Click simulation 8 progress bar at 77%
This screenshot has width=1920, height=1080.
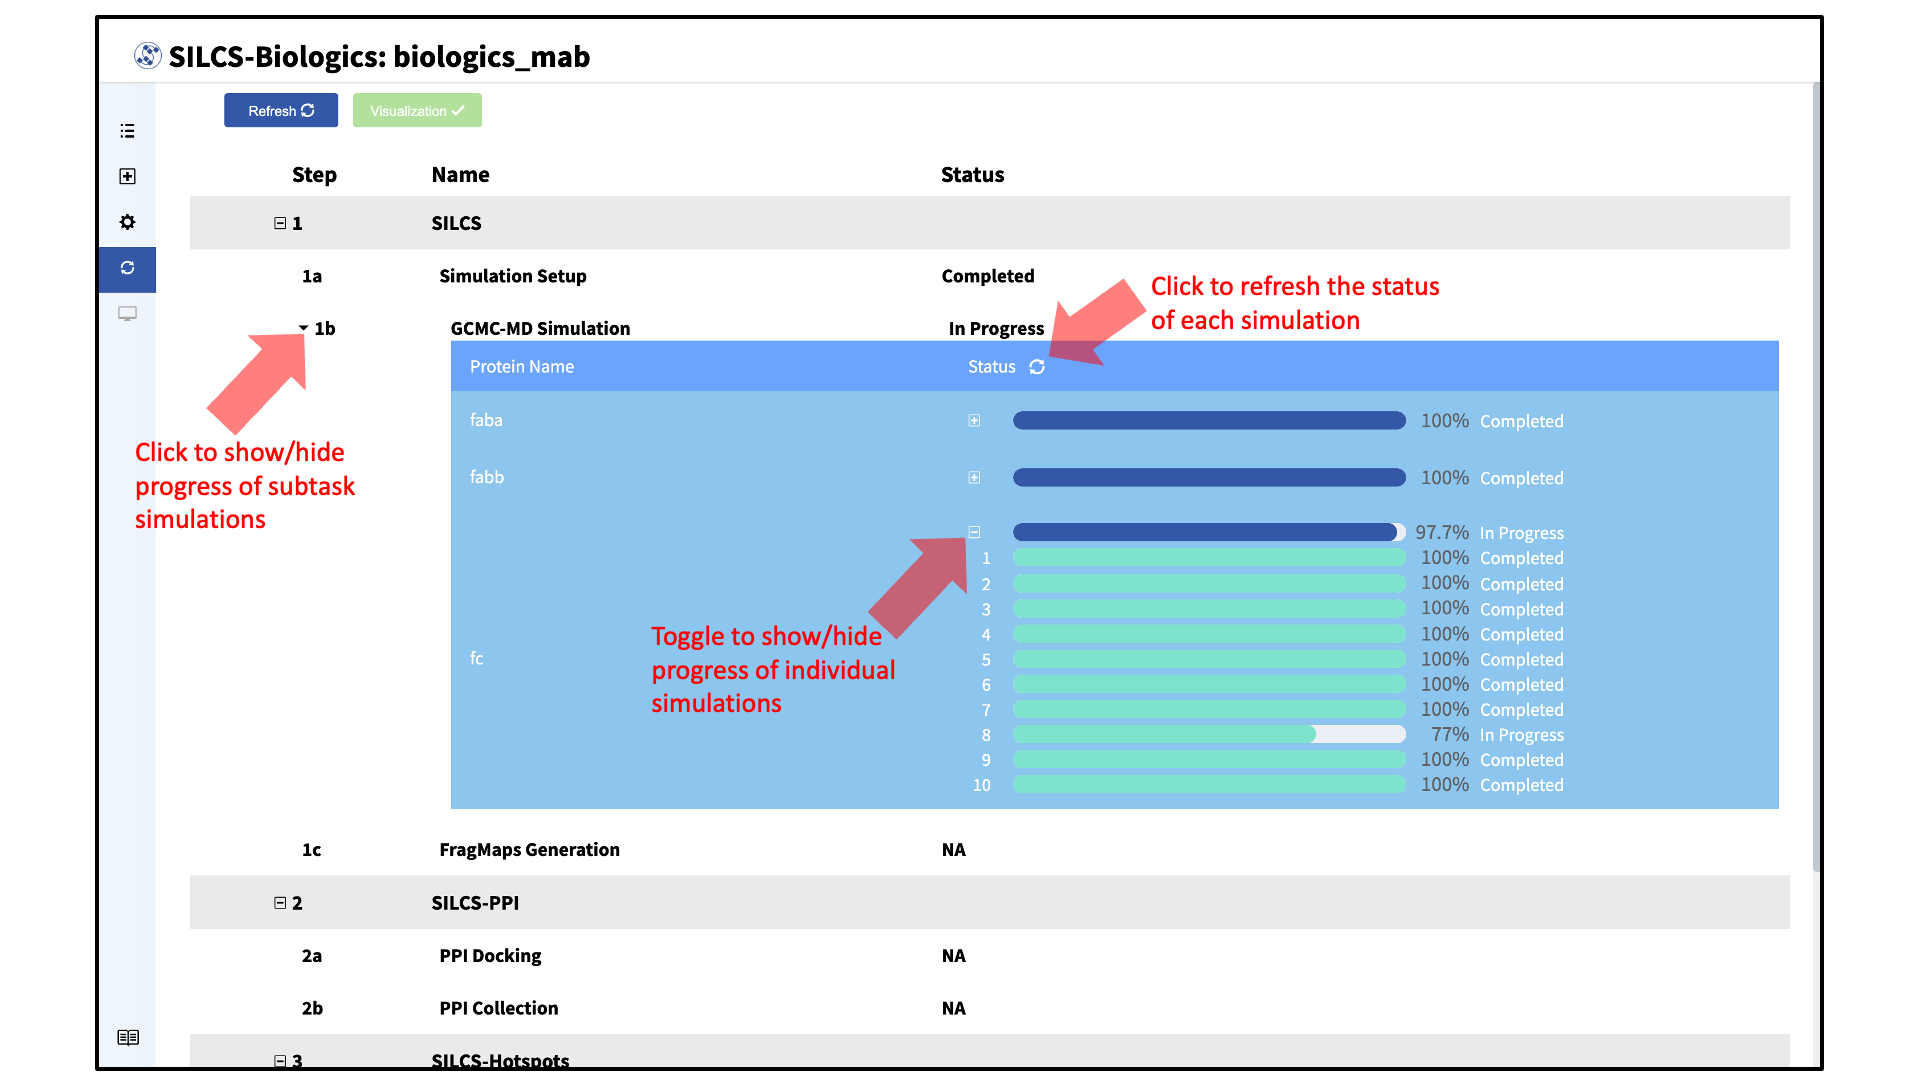pyautogui.click(x=1209, y=734)
